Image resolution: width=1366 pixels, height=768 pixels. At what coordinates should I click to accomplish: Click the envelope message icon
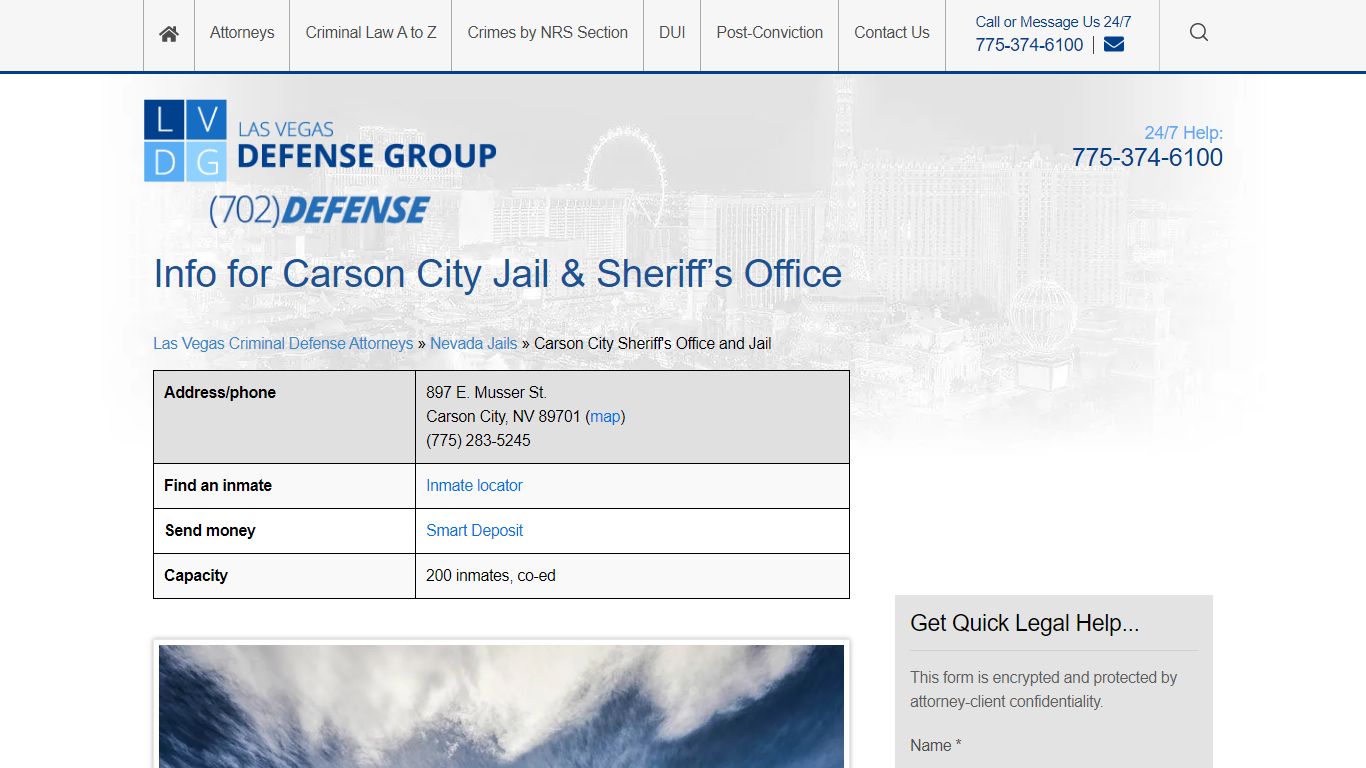[x=1114, y=44]
